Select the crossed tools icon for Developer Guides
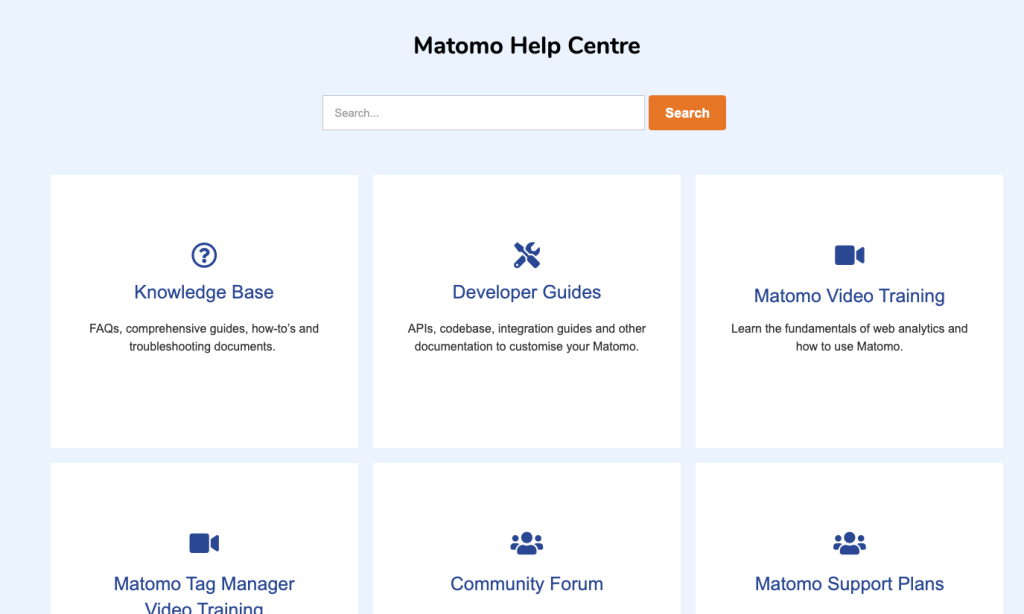 pyautogui.click(x=527, y=255)
